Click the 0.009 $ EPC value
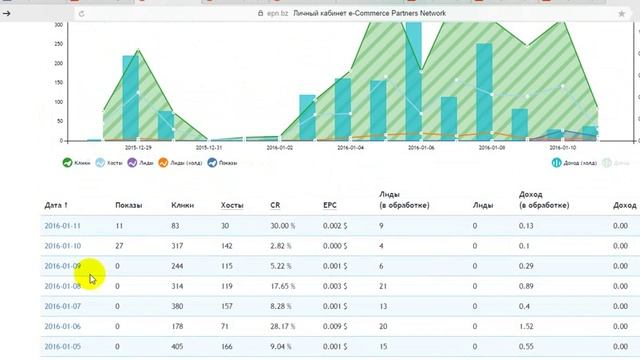The width and height of the screenshot is (640, 360). [x=335, y=327]
